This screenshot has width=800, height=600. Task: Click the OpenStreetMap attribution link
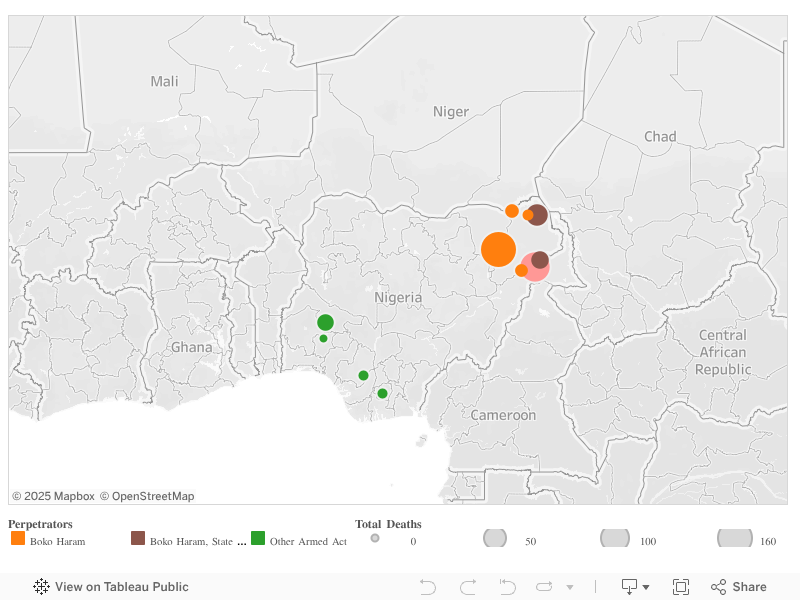(x=147, y=496)
